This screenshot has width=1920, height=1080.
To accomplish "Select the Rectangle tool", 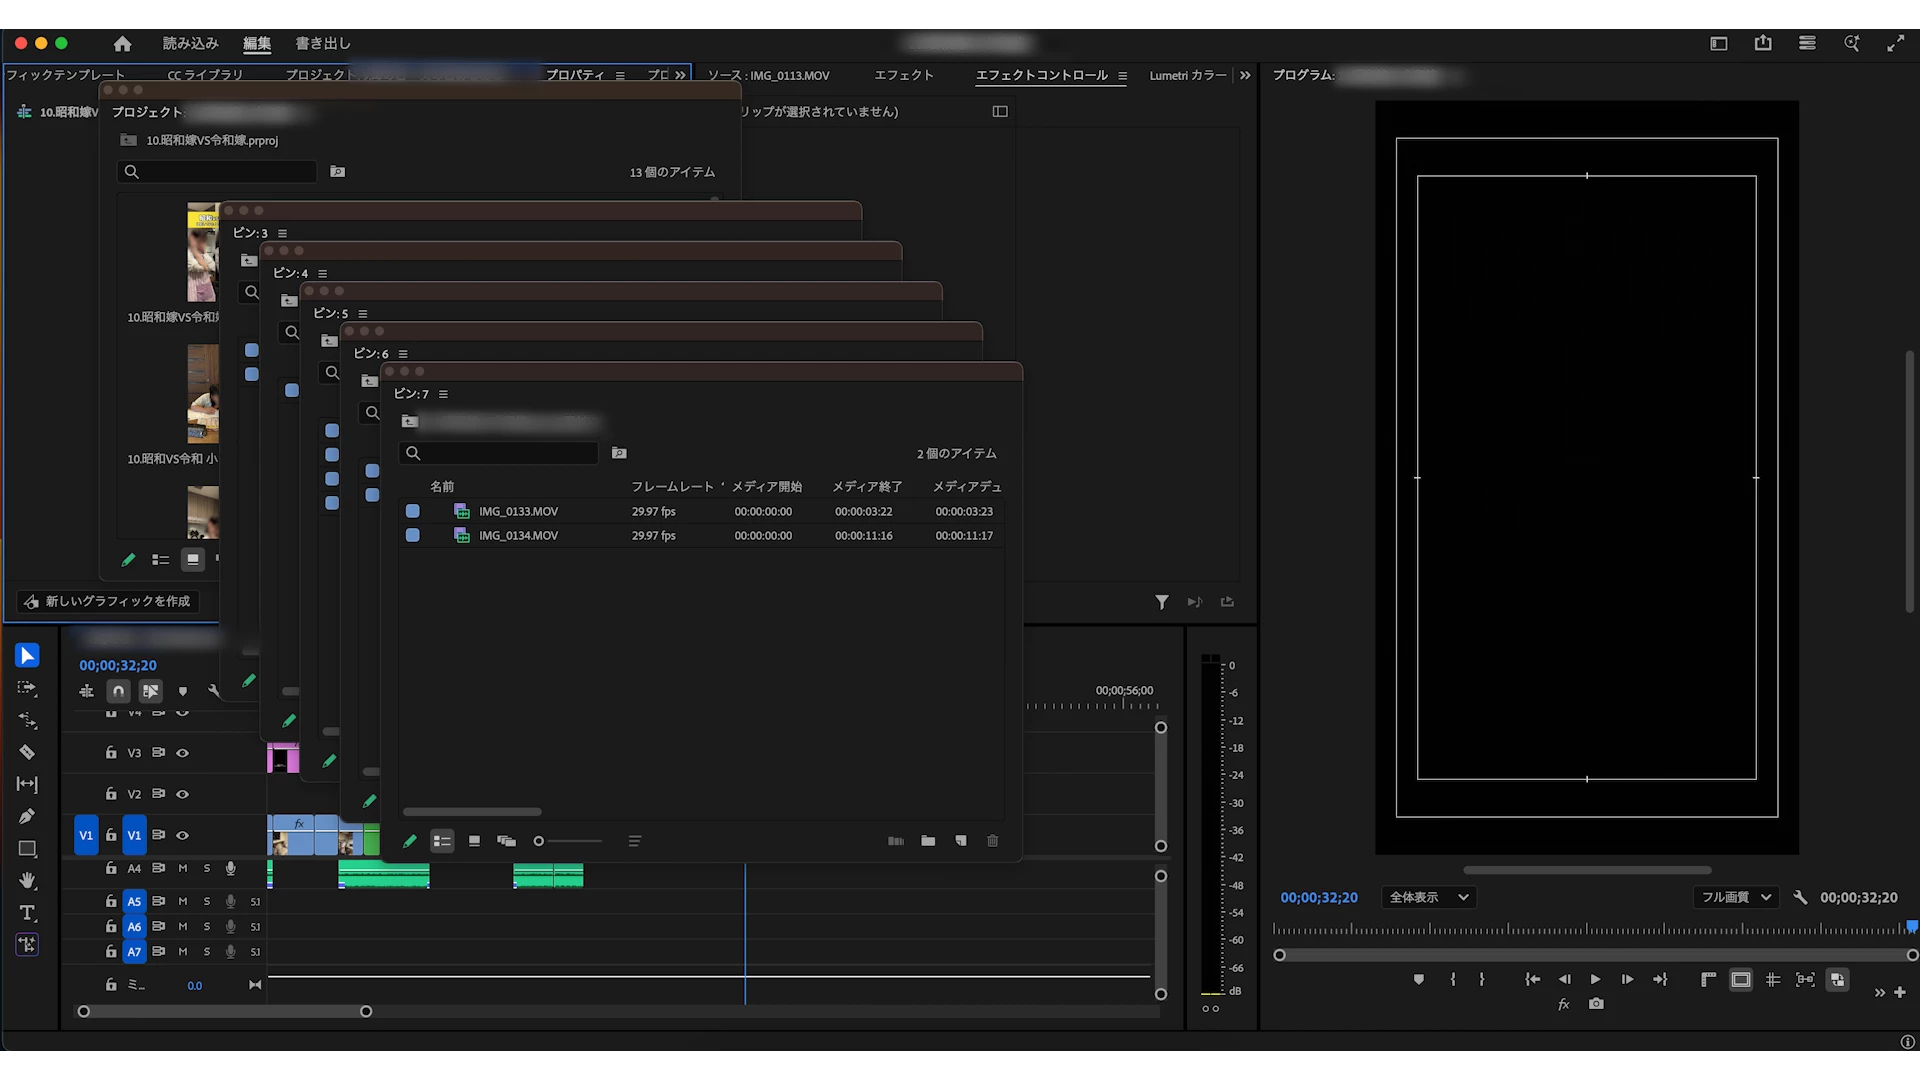I will [27, 849].
